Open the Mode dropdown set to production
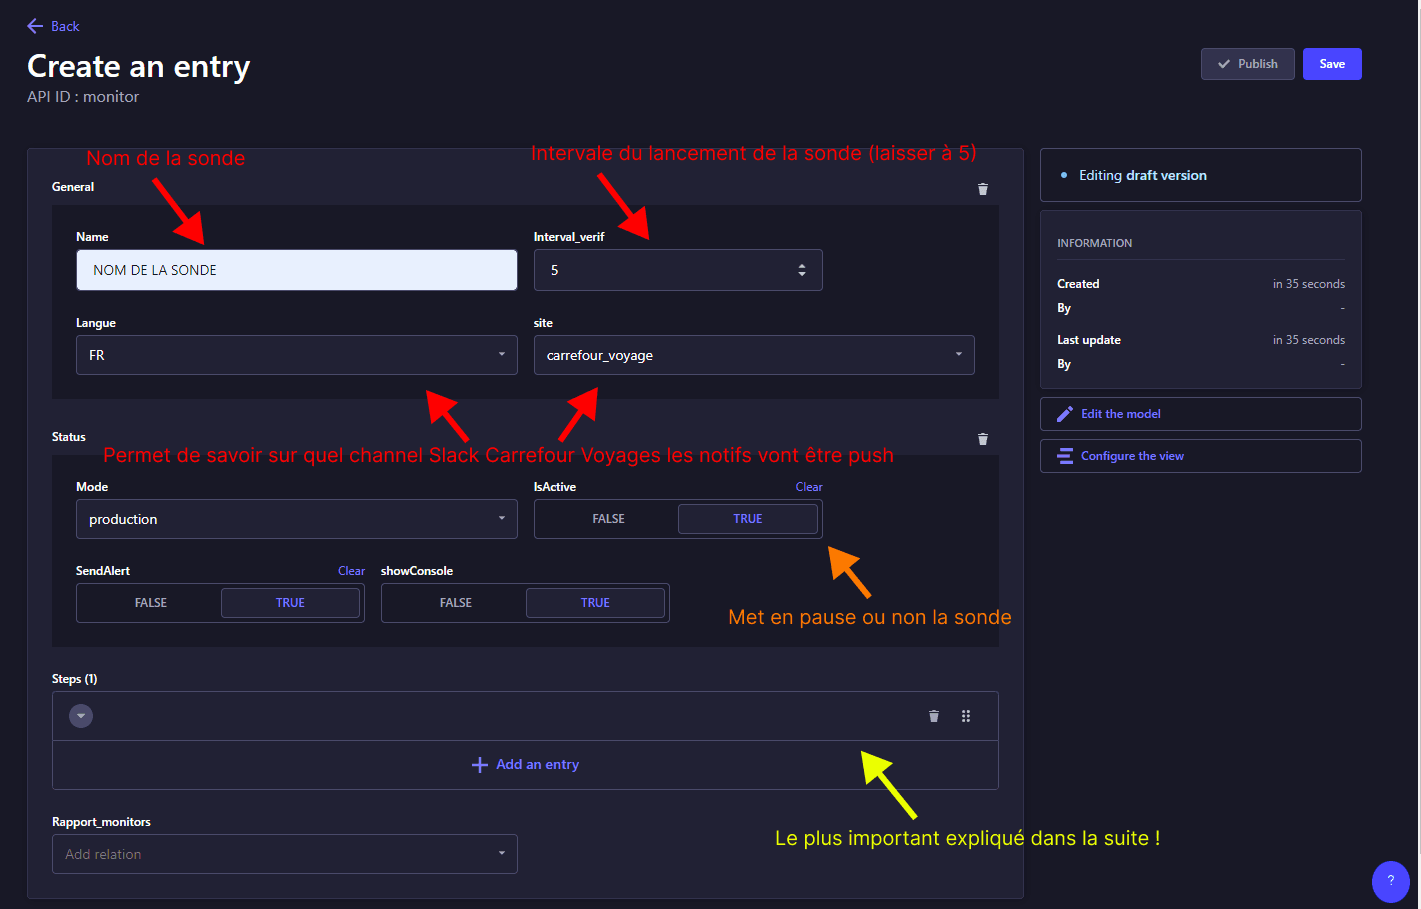The image size is (1421, 909). click(x=296, y=519)
